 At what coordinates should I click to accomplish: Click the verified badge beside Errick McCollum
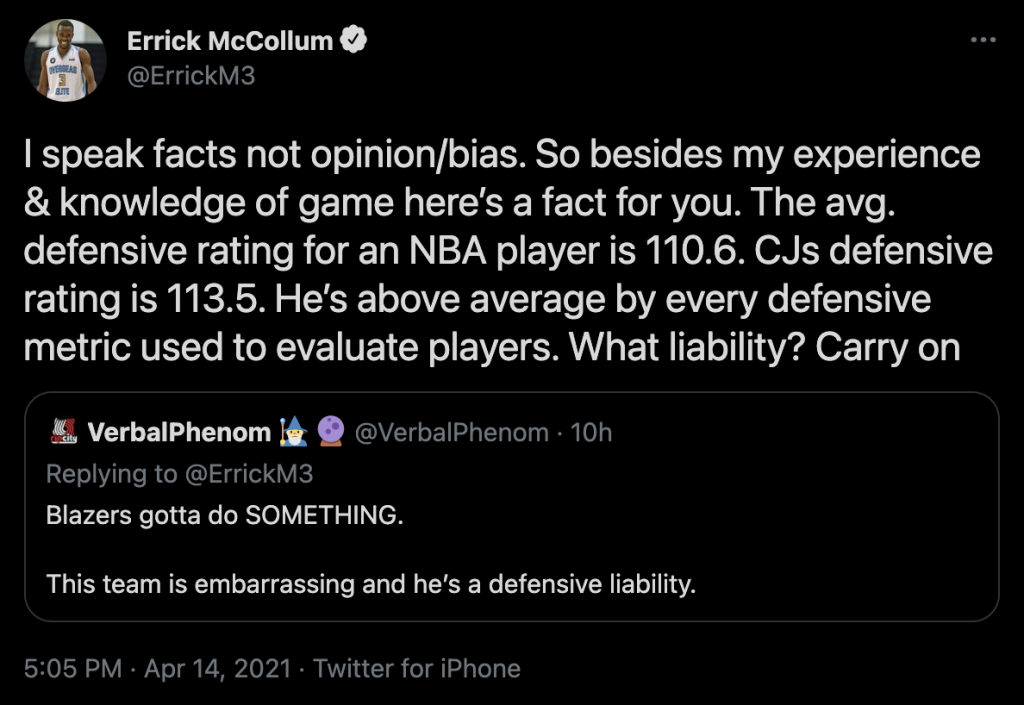tap(355, 41)
